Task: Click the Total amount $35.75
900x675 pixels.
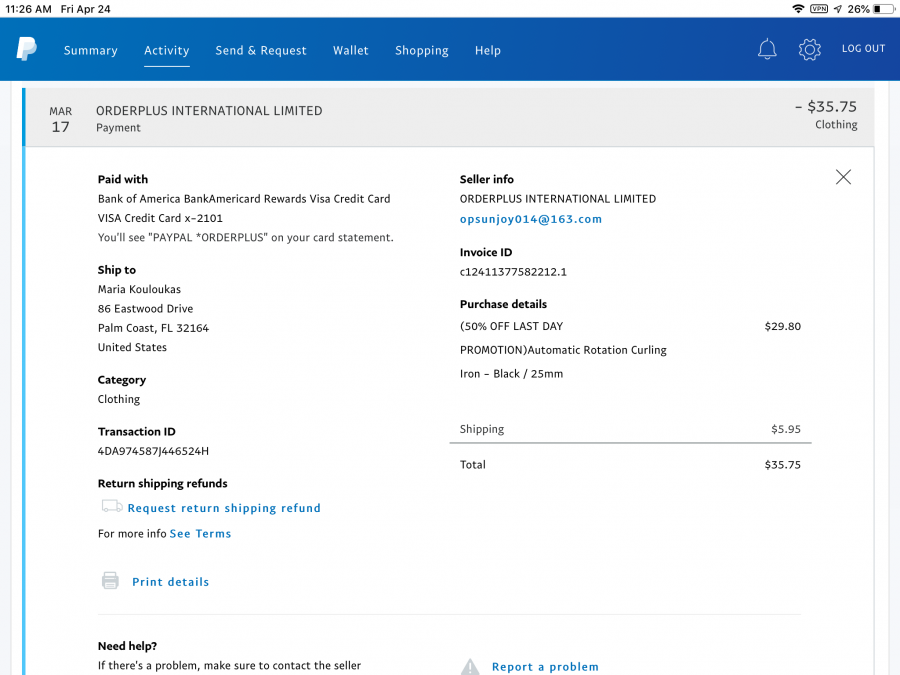Action: [x=782, y=465]
